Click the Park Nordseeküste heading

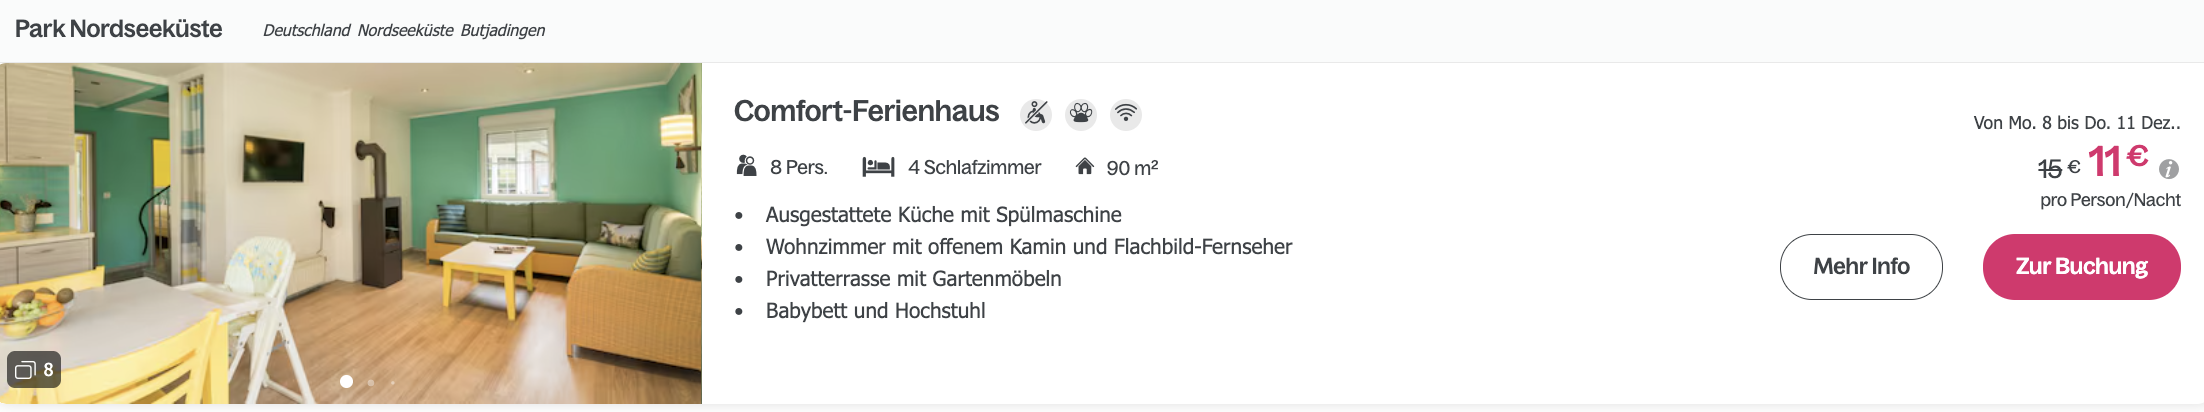(x=118, y=29)
